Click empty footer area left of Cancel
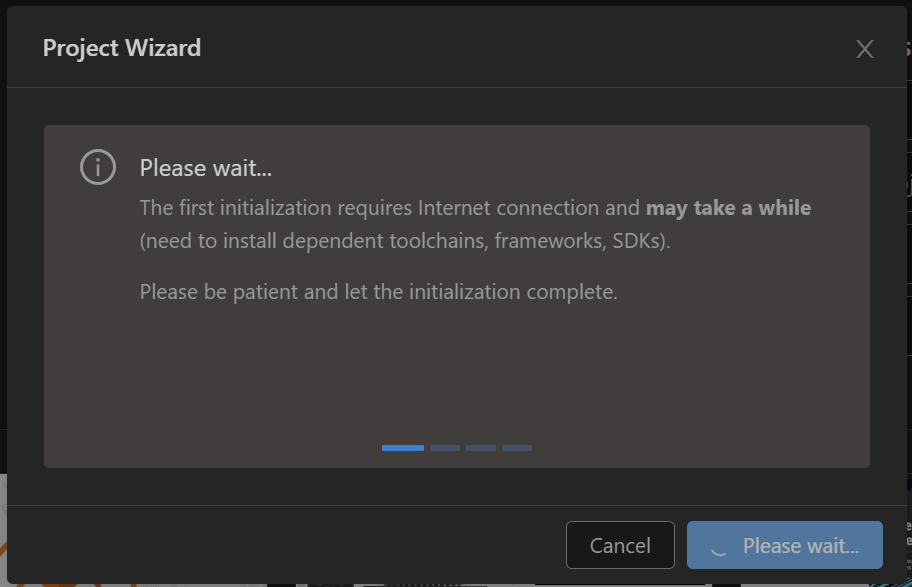 click(280, 545)
